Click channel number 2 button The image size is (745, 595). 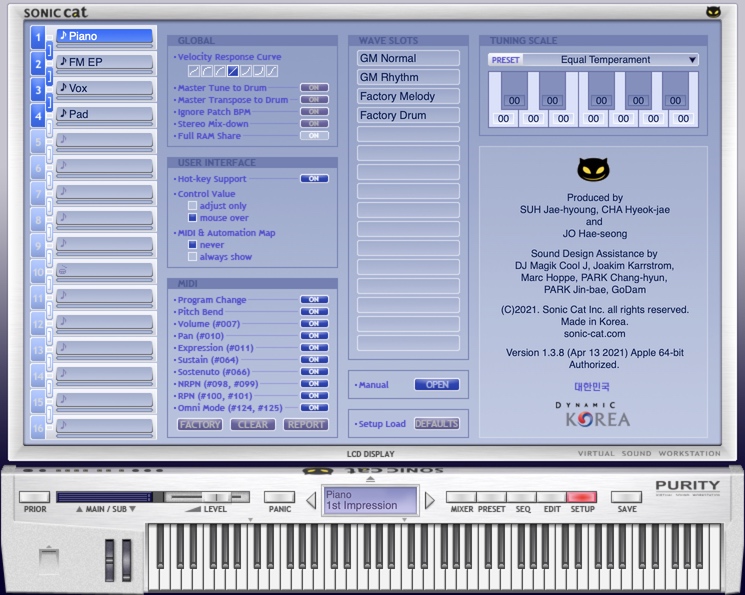[38, 64]
